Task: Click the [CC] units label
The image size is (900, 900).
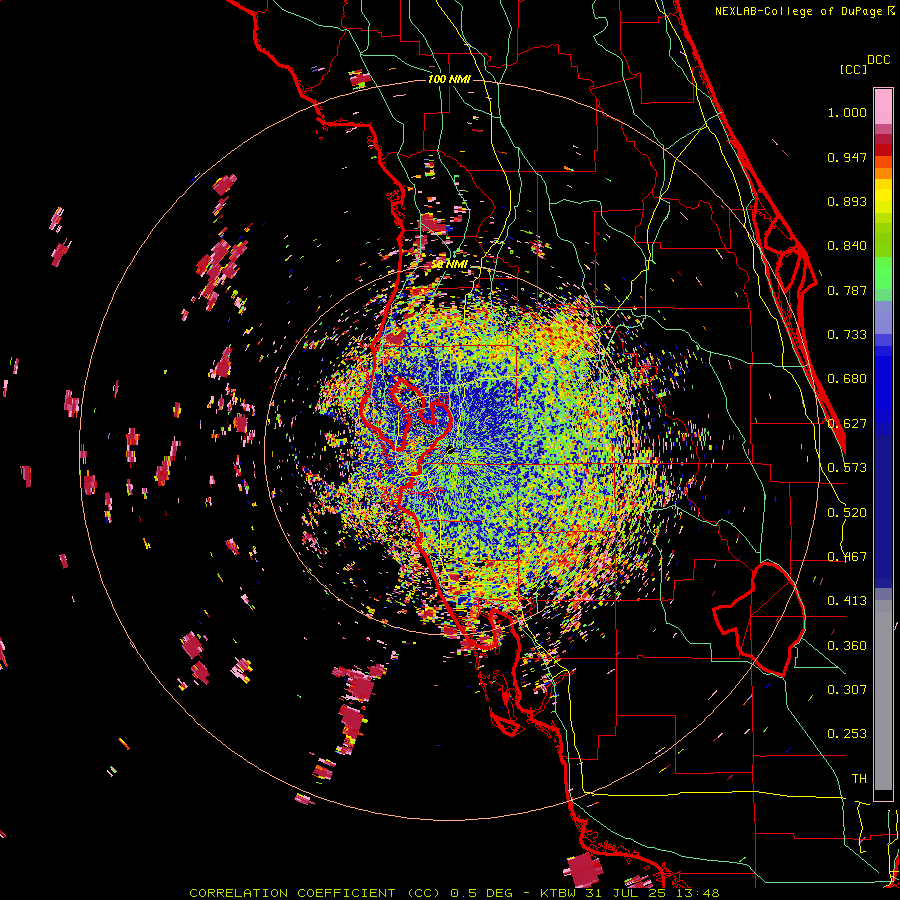Action: (x=853, y=69)
